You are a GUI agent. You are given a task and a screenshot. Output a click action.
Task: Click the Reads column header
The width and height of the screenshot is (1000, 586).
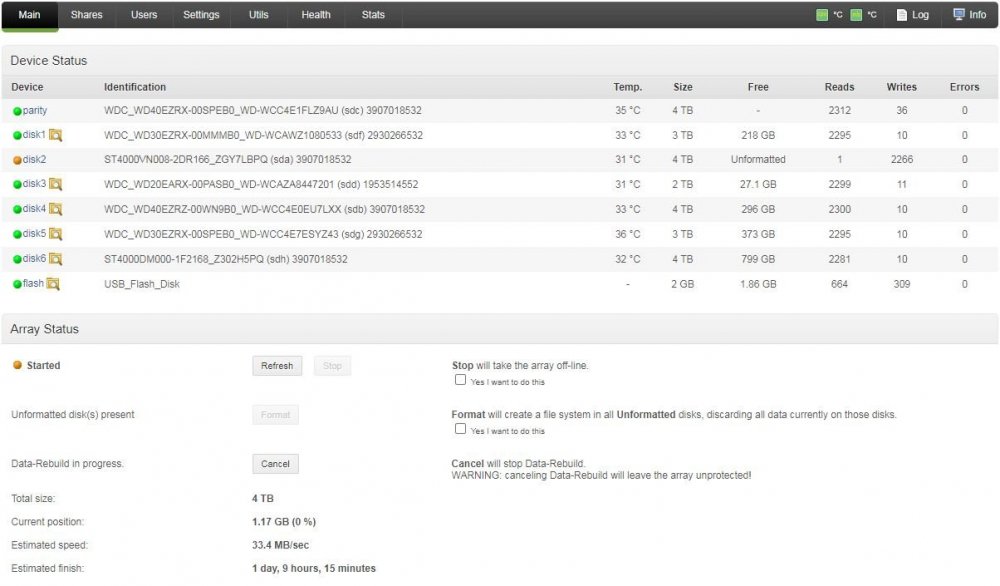(839, 87)
